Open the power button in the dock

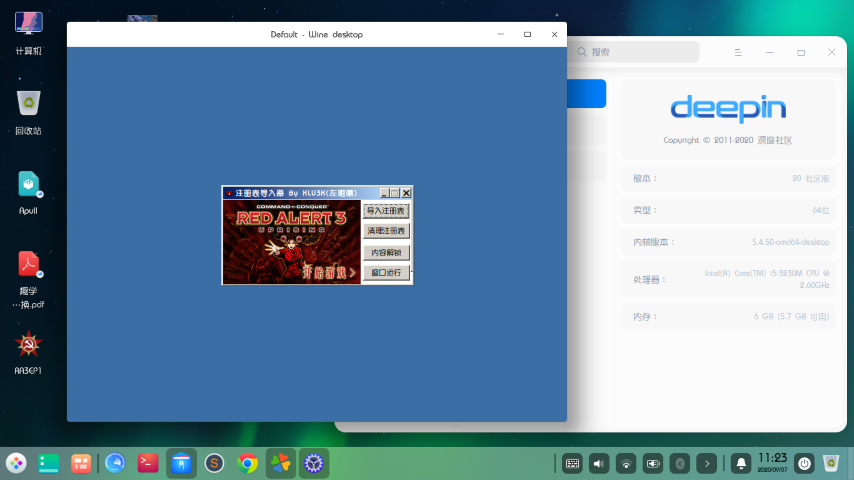click(x=804, y=464)
